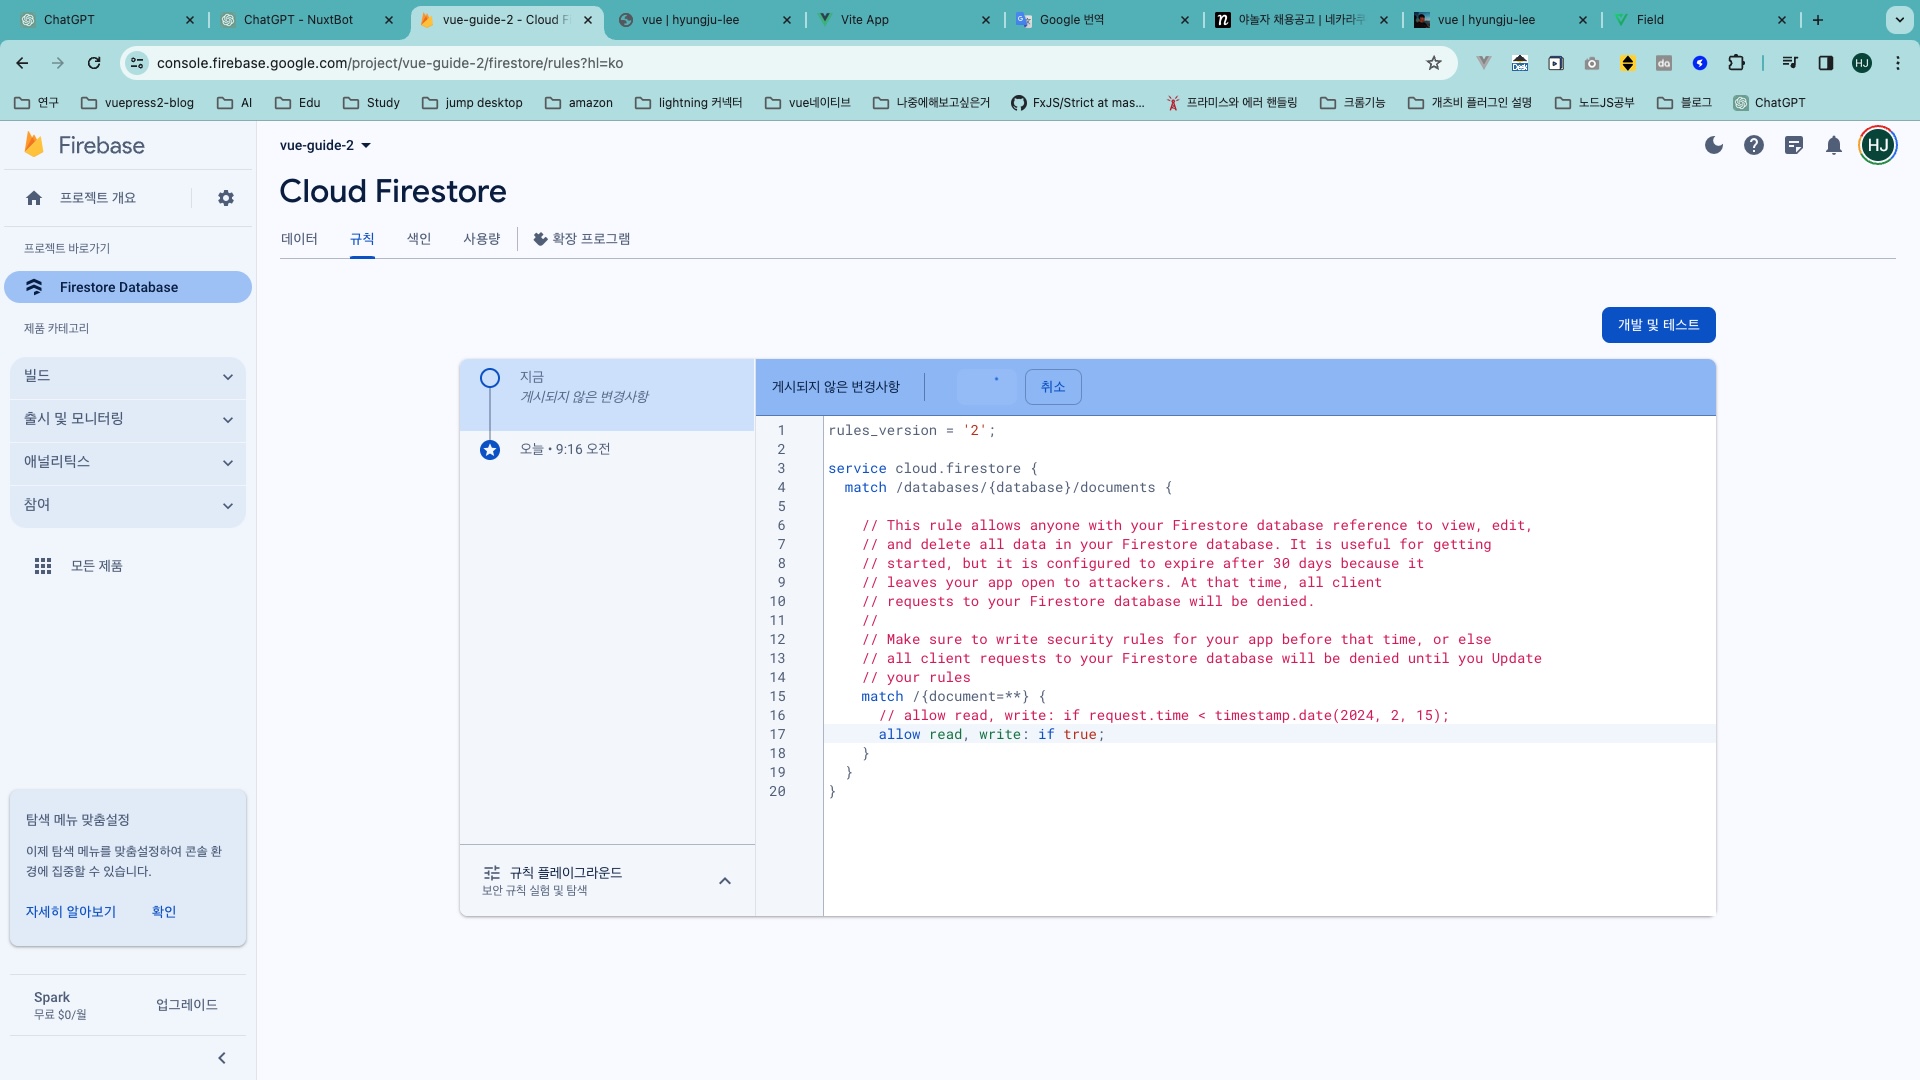Expand the 애널리틱스 category

pyautogui.click(x=128, y=462)
